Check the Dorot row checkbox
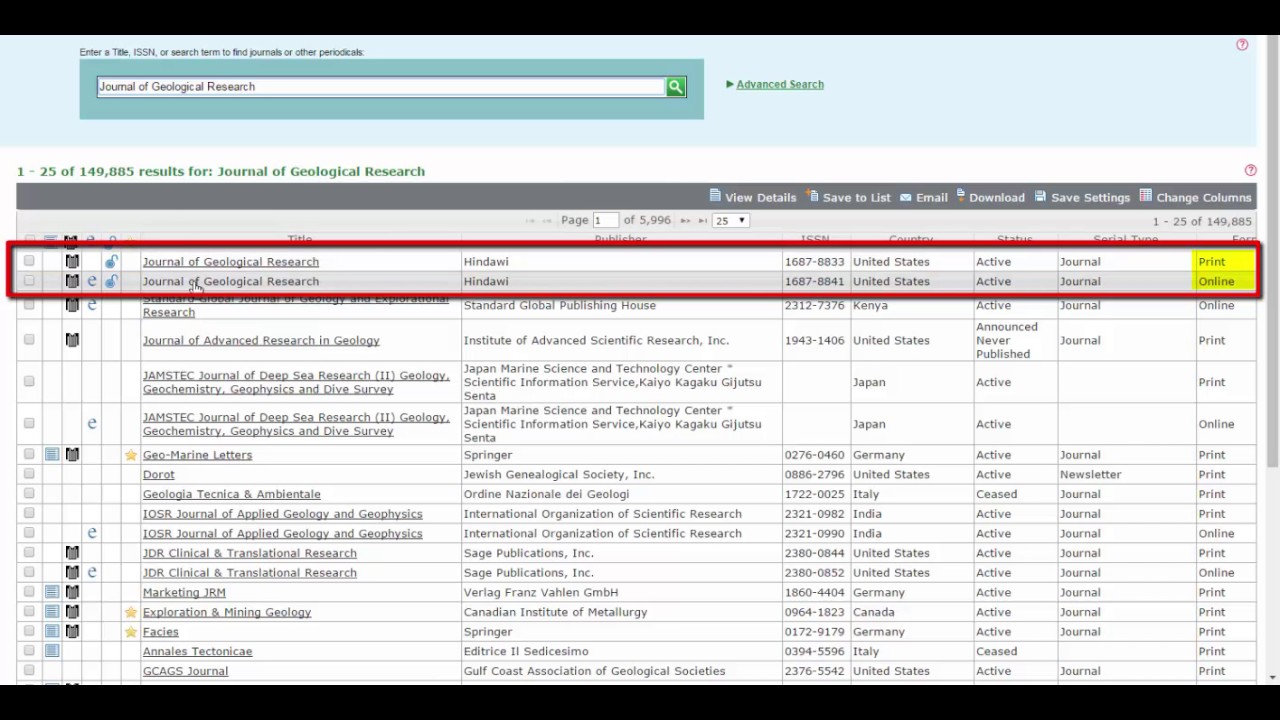The image size is (1280, 720). [x=29, y=474]
